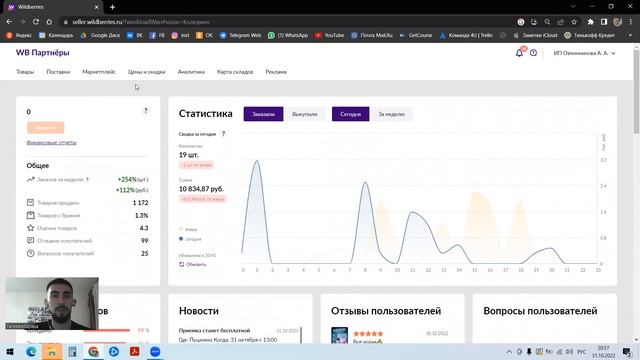The image size is (640, 360).
Task: Open Adobe Acrobat from taskbar
Action: 135,352
